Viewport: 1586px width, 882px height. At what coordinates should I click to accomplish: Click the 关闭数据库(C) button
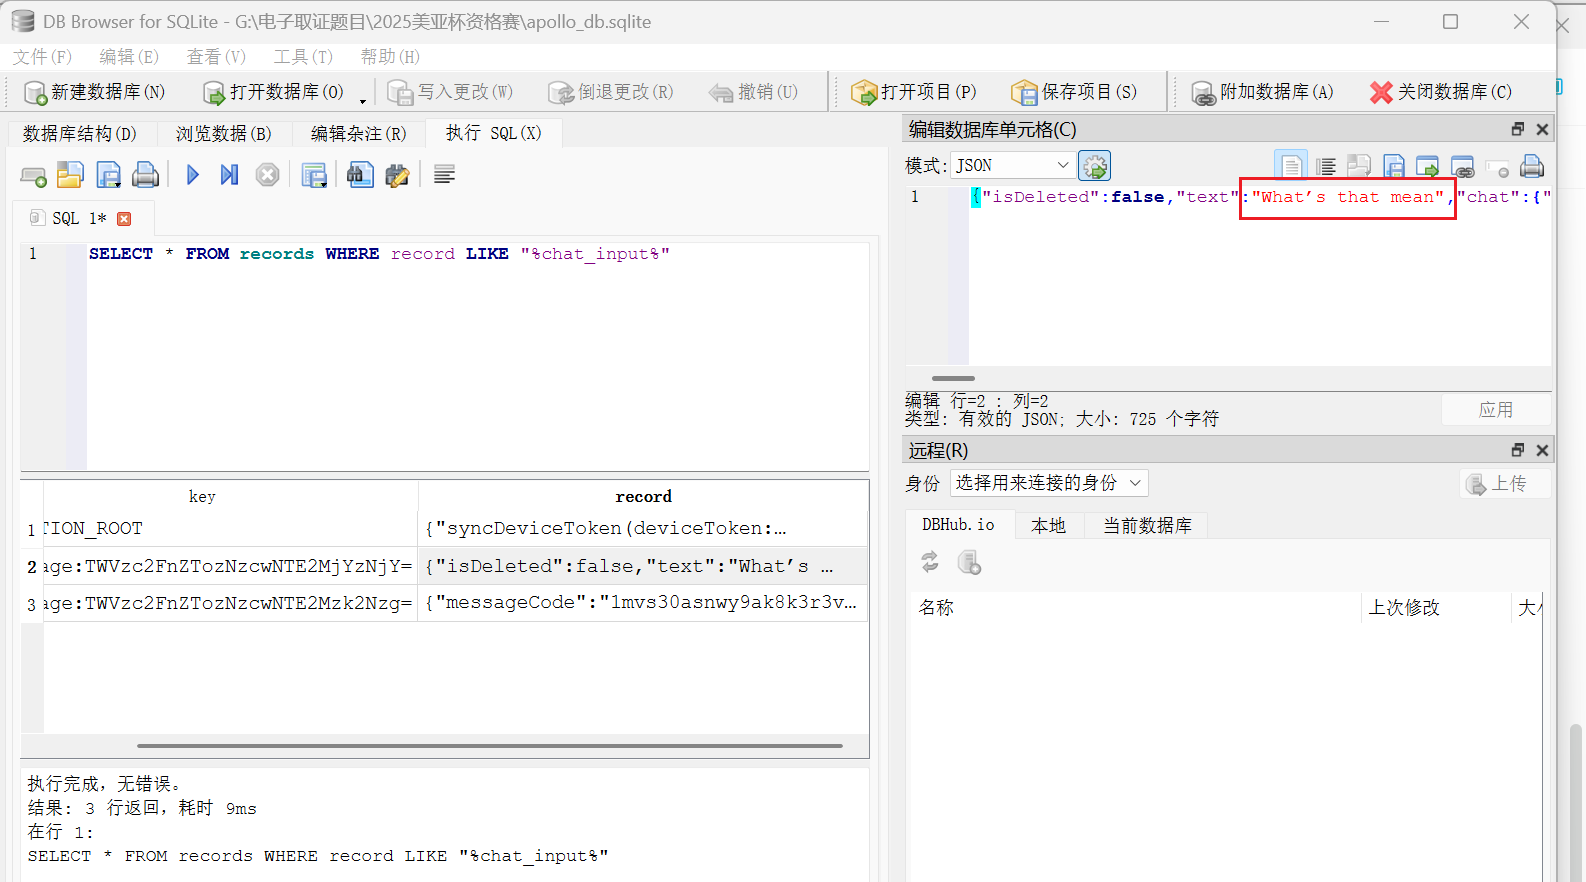(x=1440, y=92)
